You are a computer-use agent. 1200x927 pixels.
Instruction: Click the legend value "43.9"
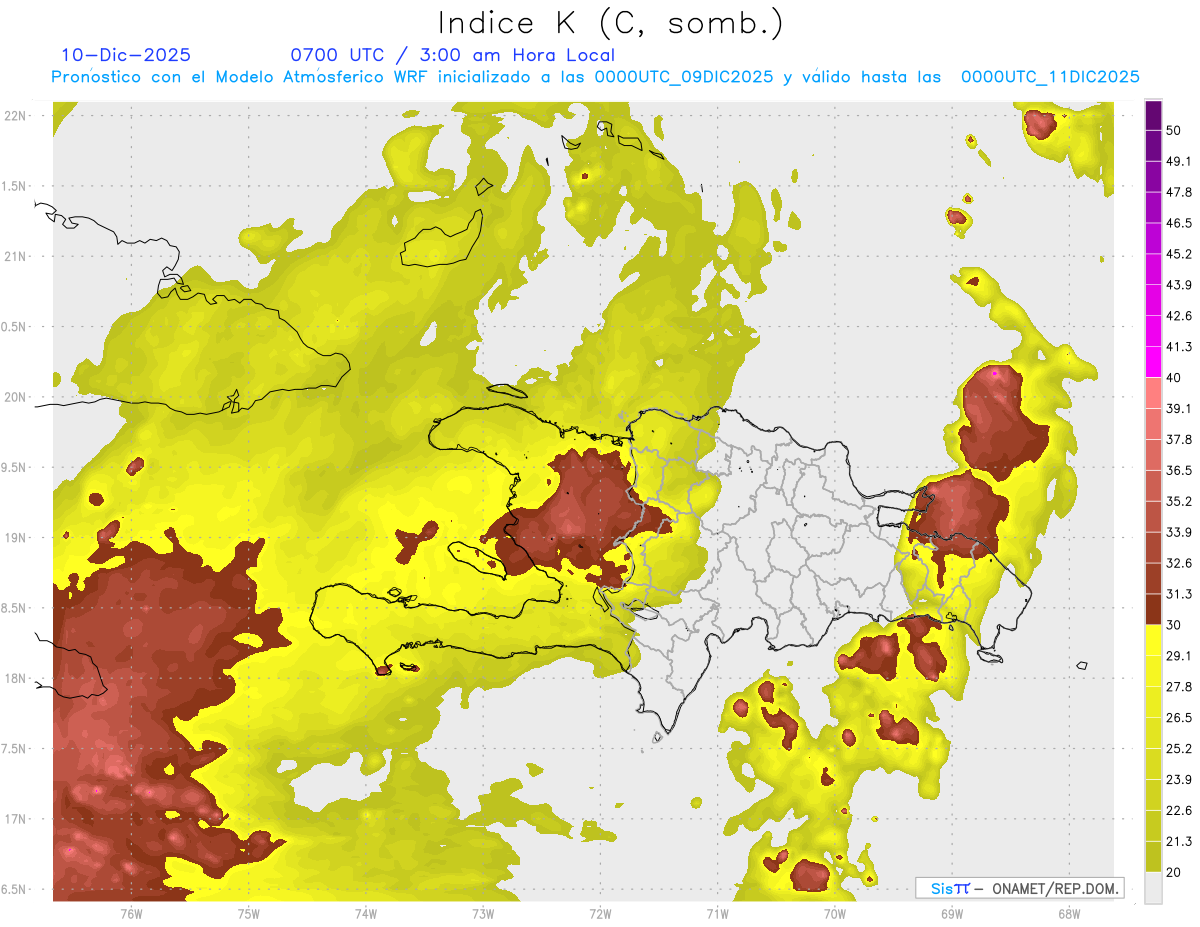pos(1179,285)
